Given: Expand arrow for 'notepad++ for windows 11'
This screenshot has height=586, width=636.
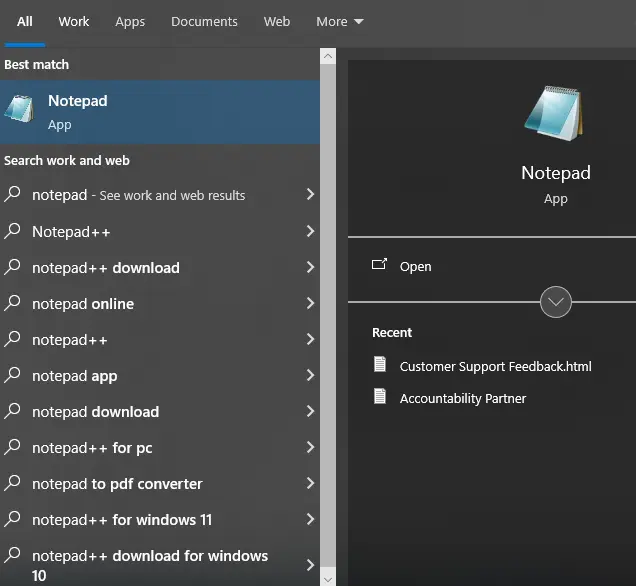Looking at the screenshot, I should click(310, 519).
